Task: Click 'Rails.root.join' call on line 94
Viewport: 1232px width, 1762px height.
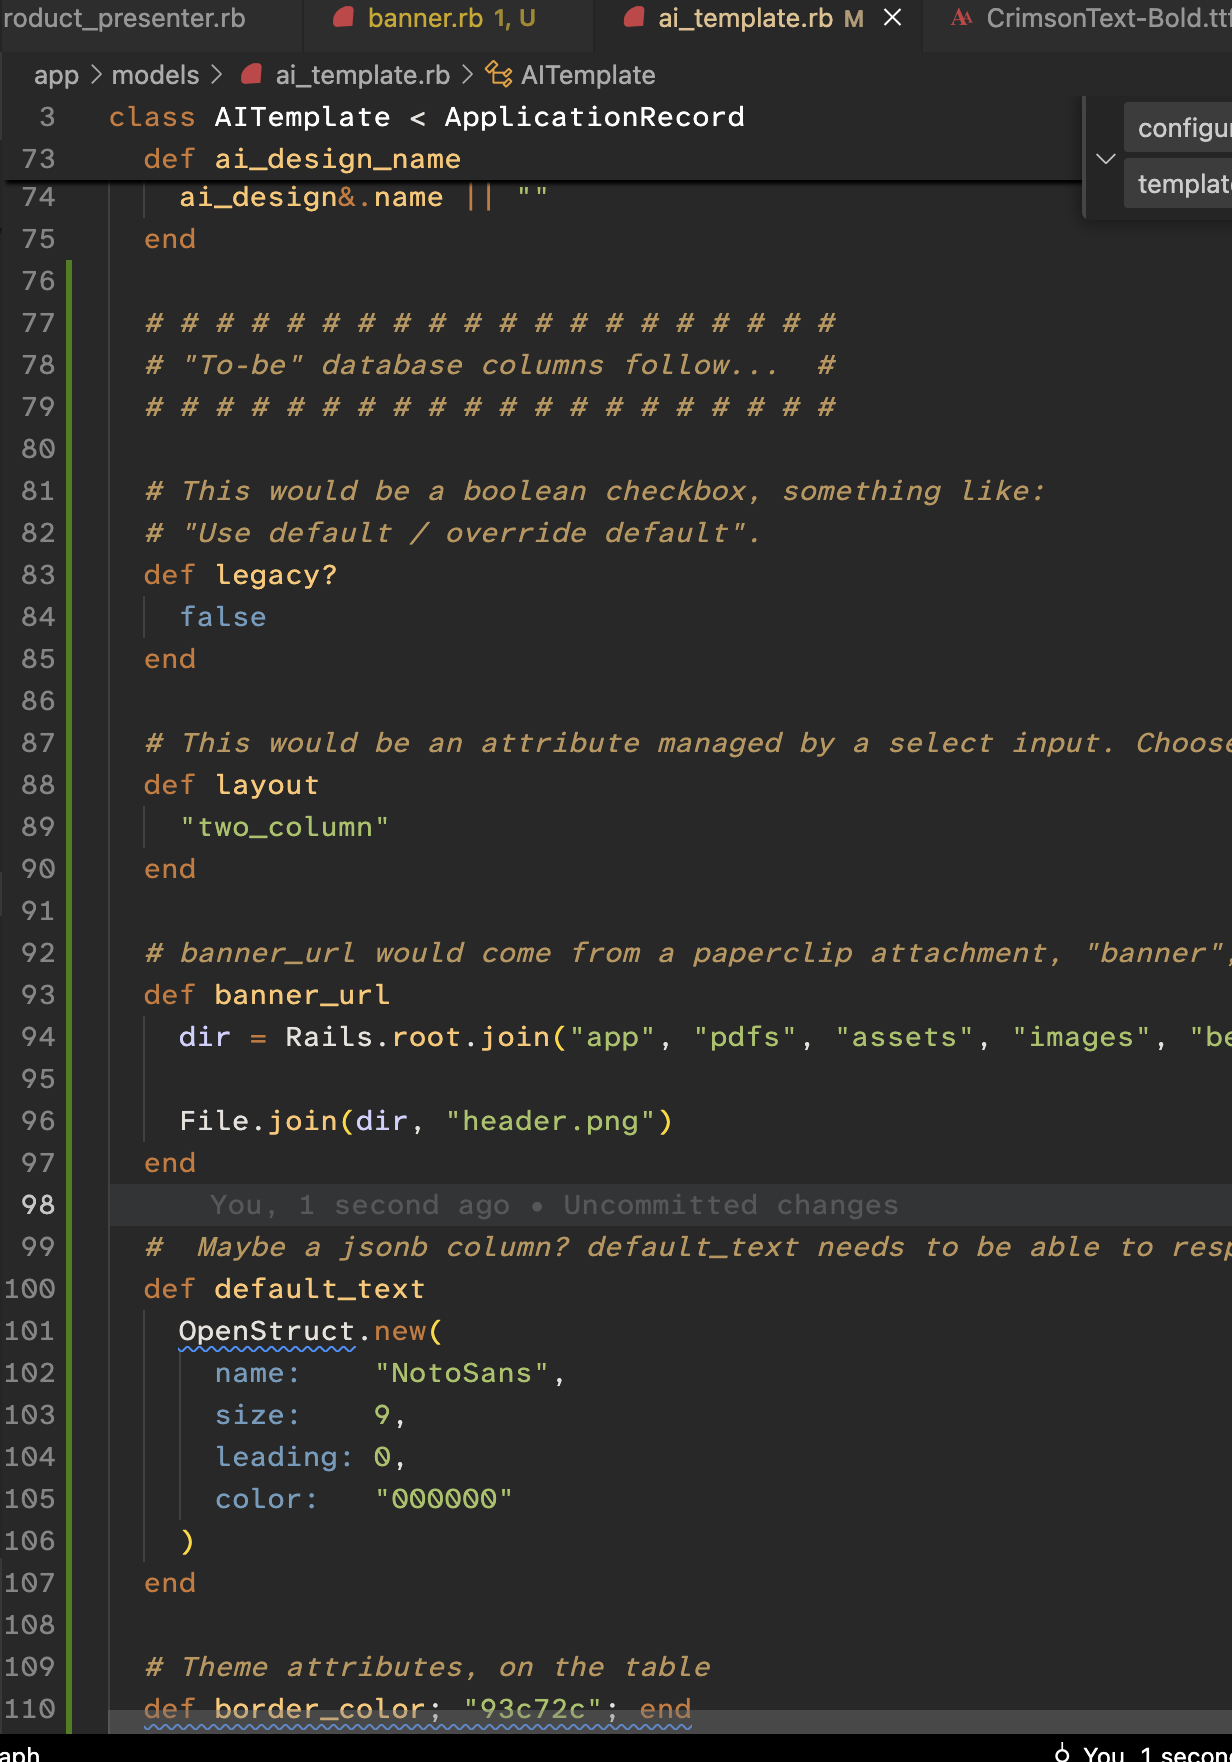Action: [x=417, y=1037]
